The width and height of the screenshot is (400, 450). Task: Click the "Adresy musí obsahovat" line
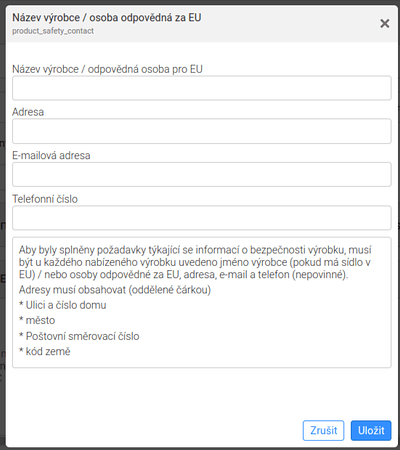115,290
